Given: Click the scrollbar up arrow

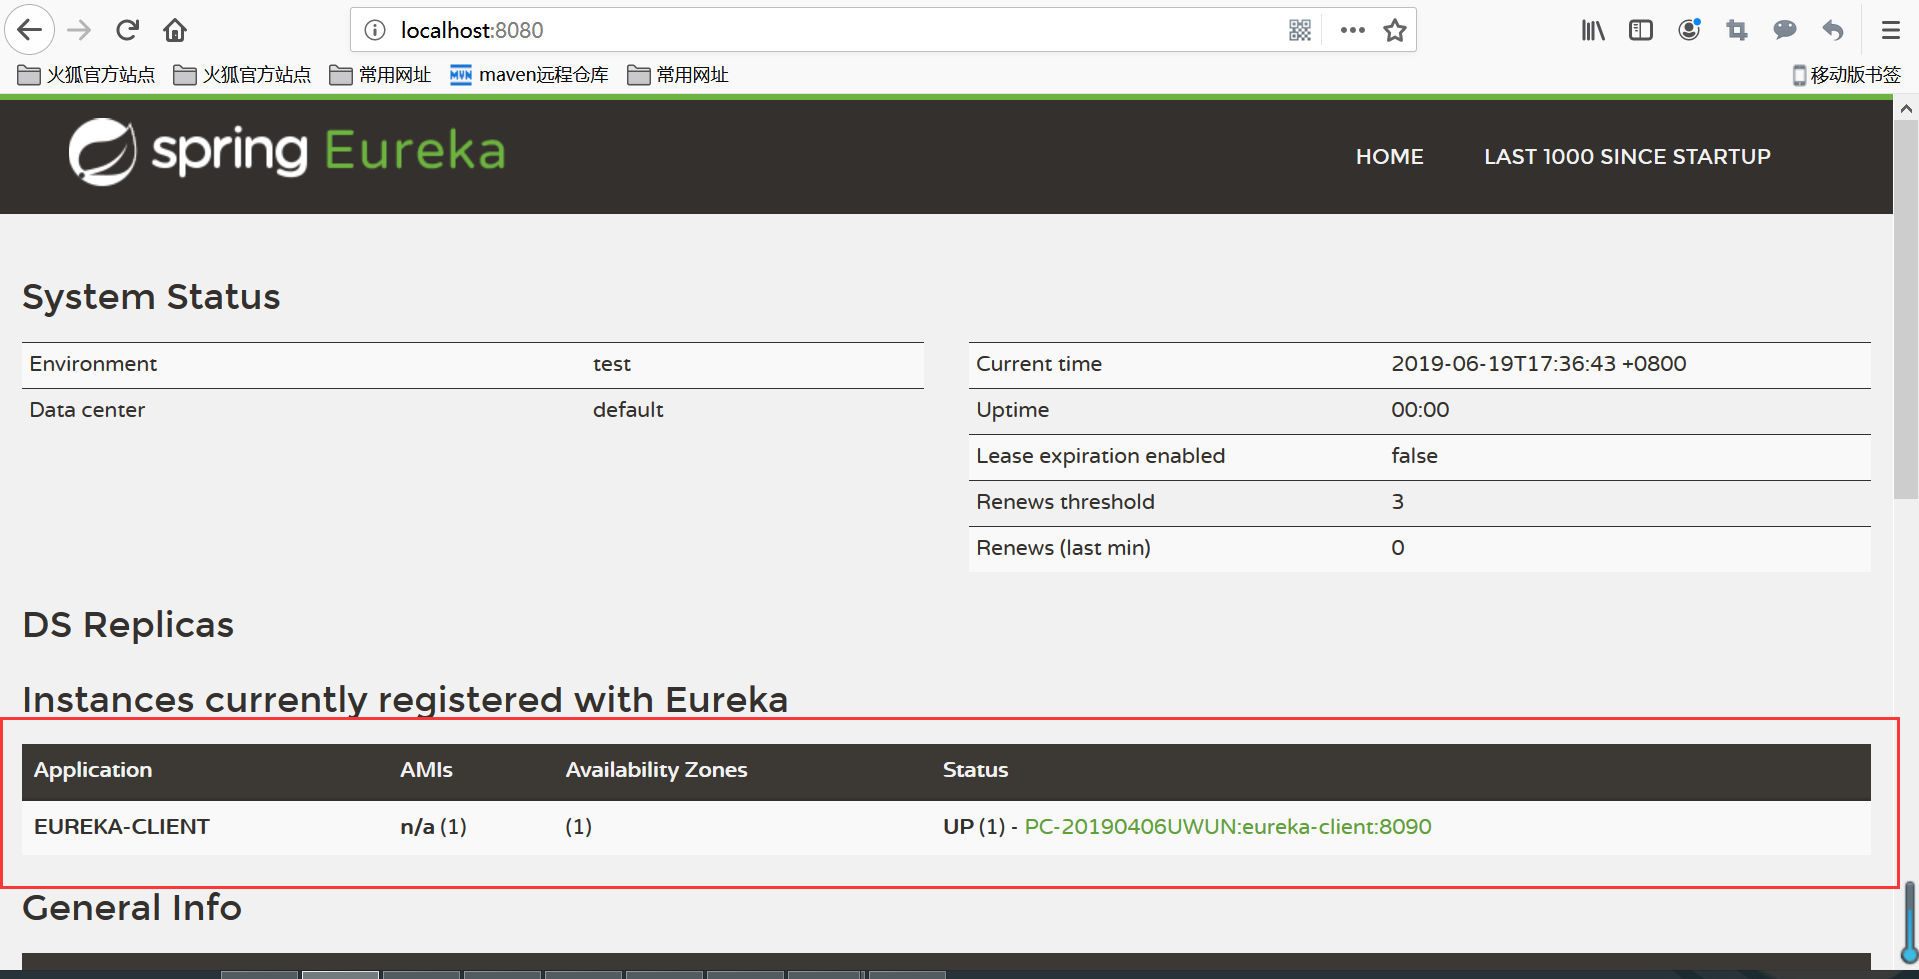Looking at the screenshot, I should [x=1906, y=108].
